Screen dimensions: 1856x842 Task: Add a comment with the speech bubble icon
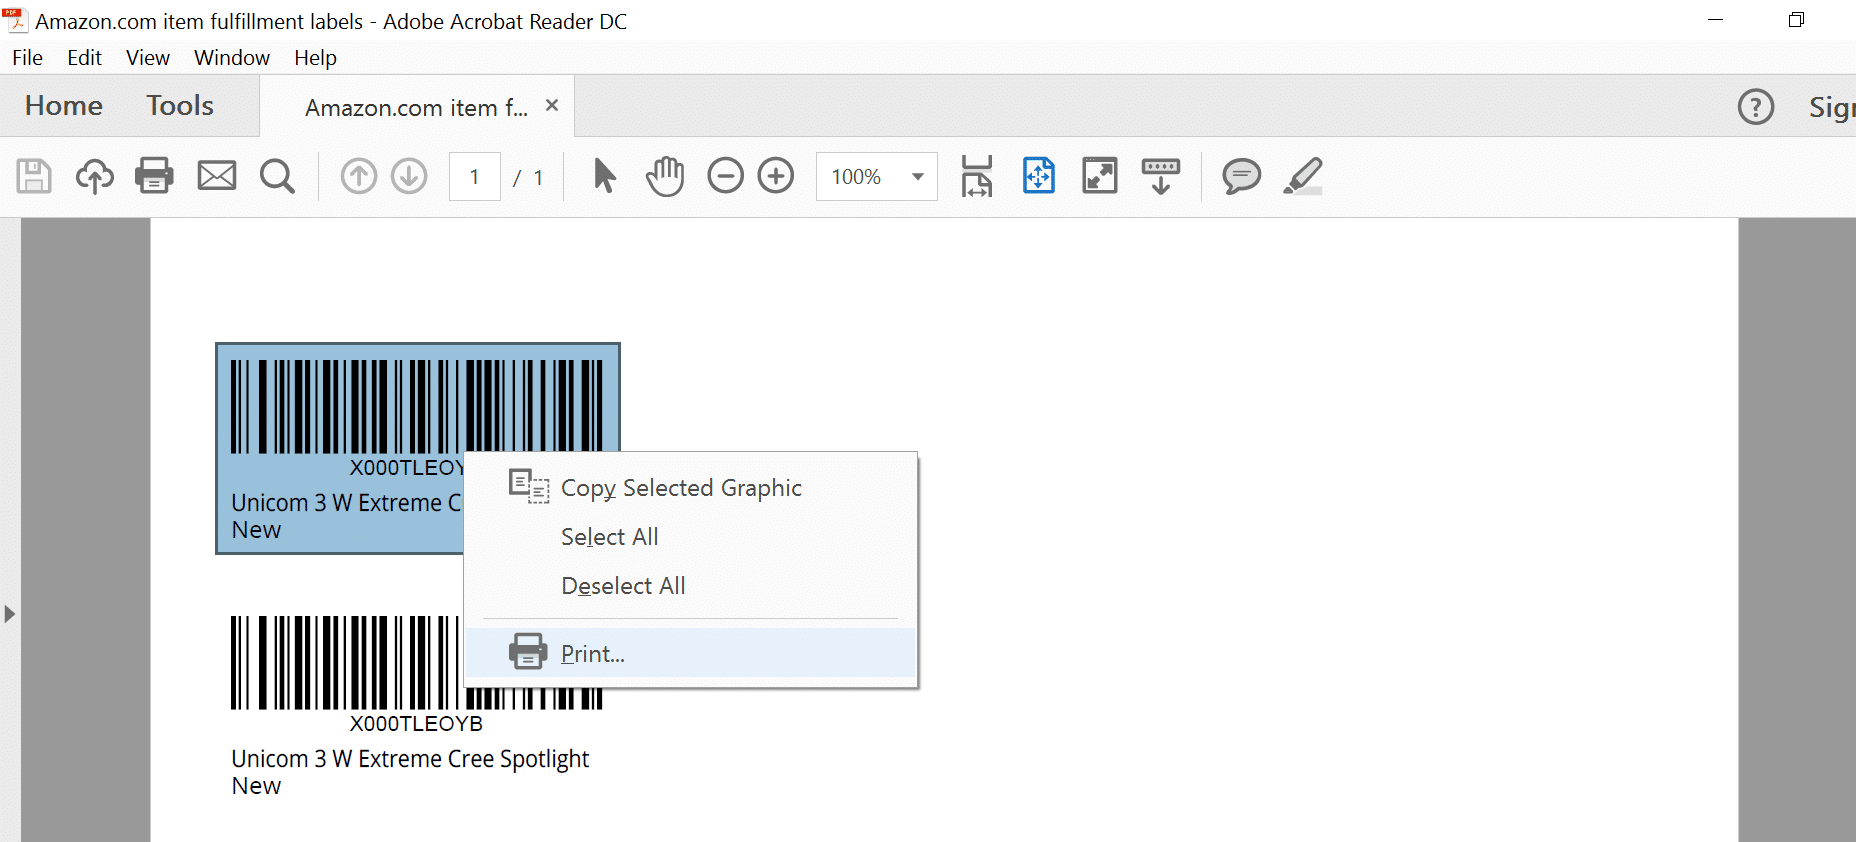coord(1241,177)
